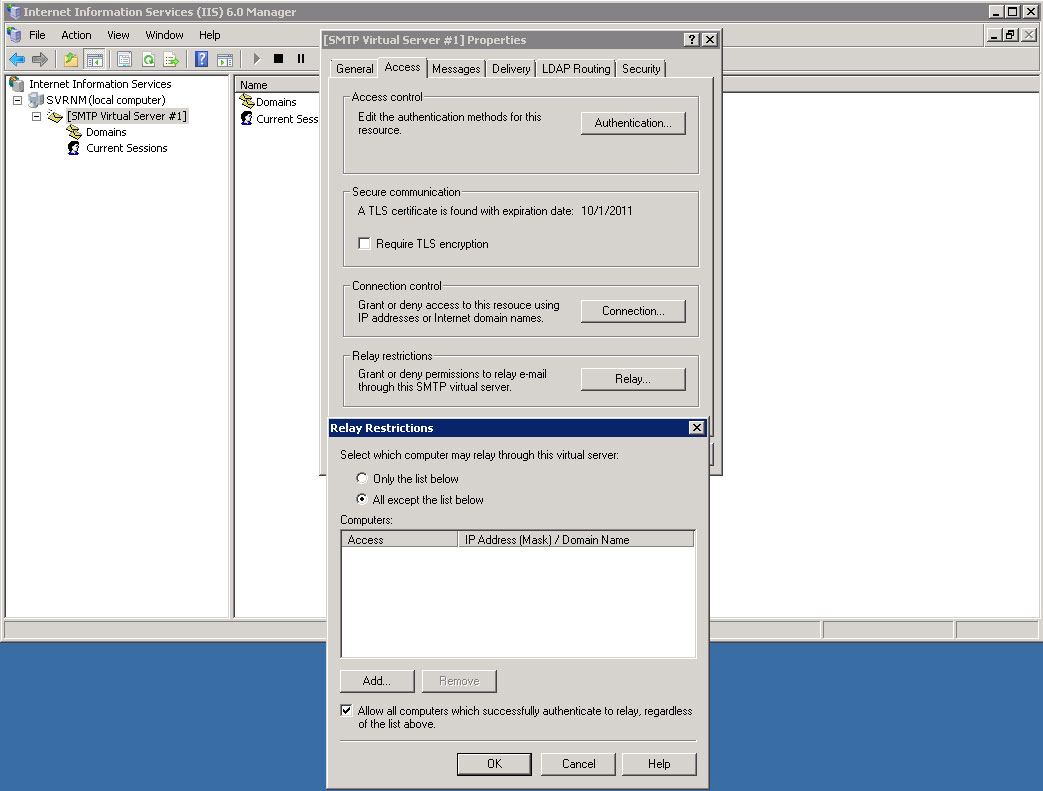Close the SMTP Virtual Server Properties dialog

coord(710,39)
